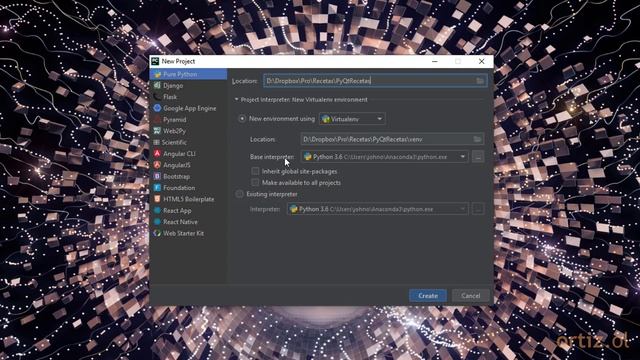
Task: Minimize the New Project dialog
Action: pyautogui.click(x=435, y=61)
